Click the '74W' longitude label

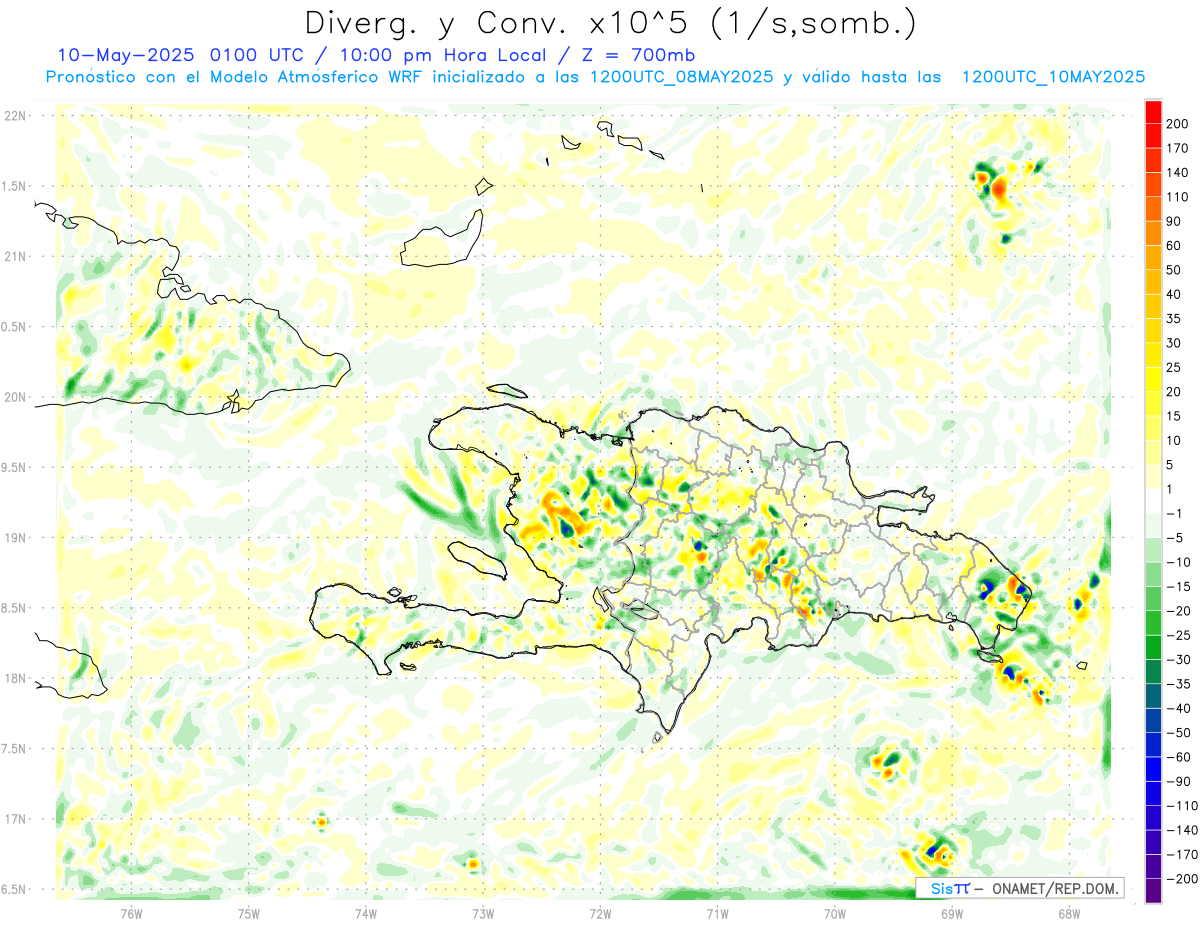366,913
